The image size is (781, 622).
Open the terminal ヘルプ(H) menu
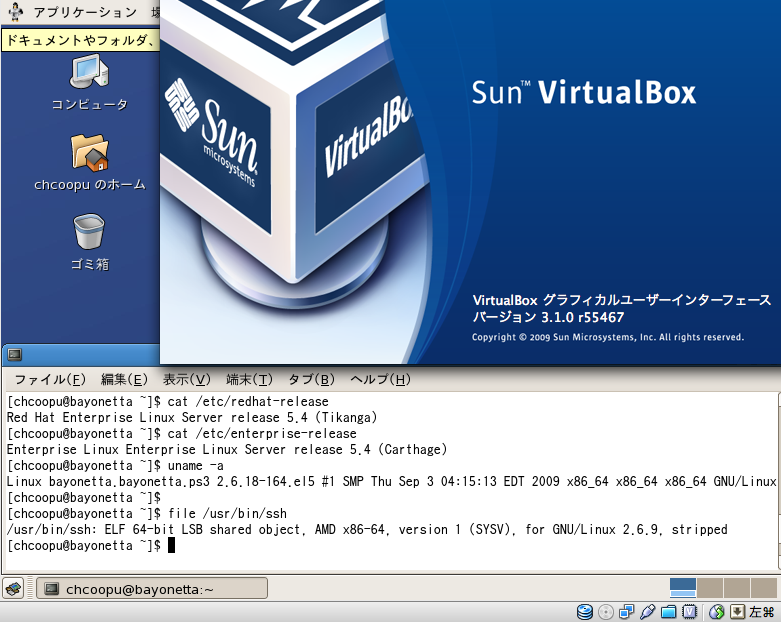(x=381, y=379)
